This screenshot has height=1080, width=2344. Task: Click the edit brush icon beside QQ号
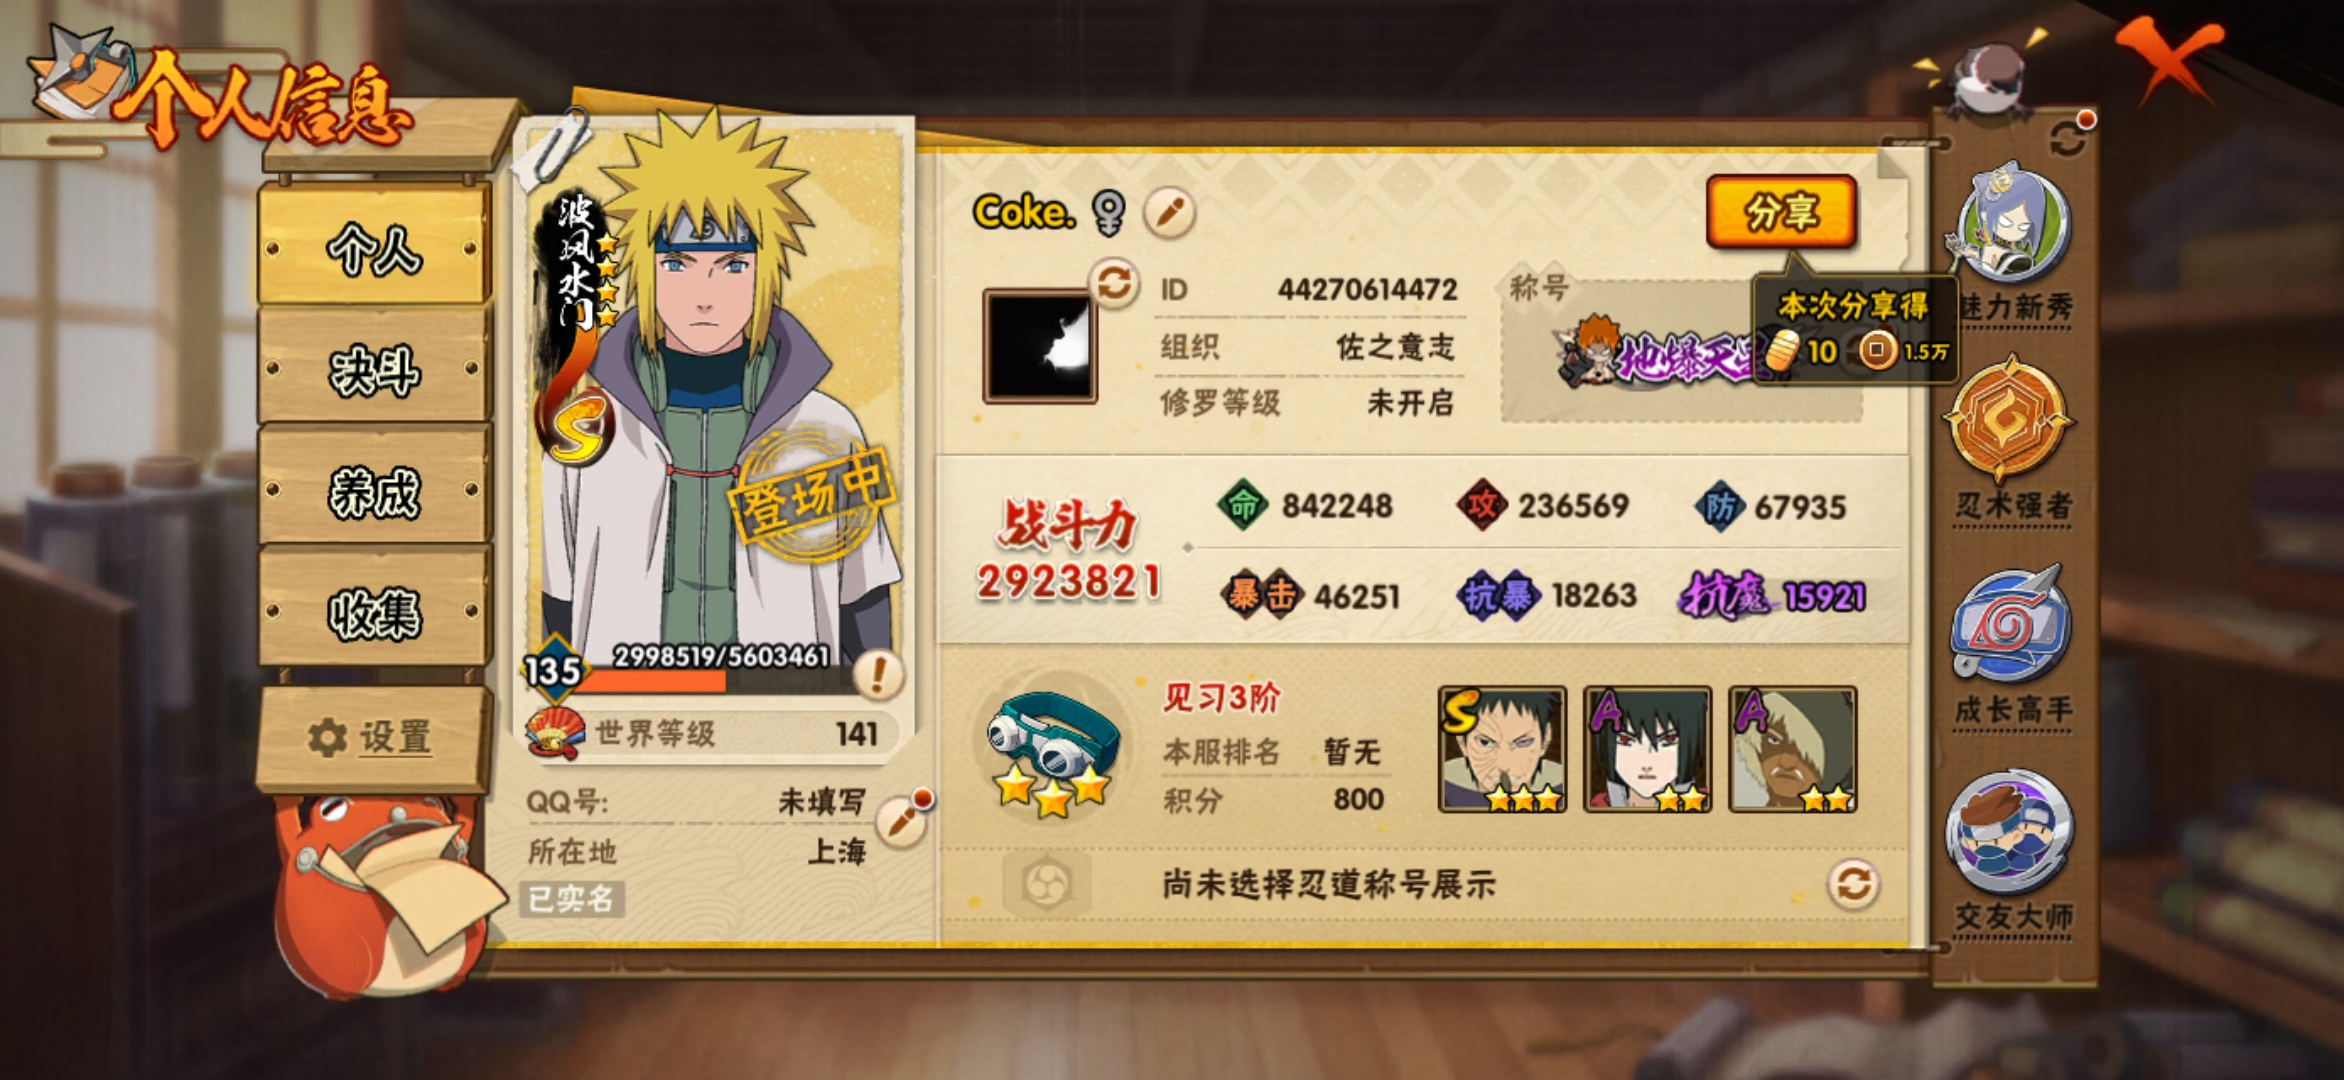(902, 820)
